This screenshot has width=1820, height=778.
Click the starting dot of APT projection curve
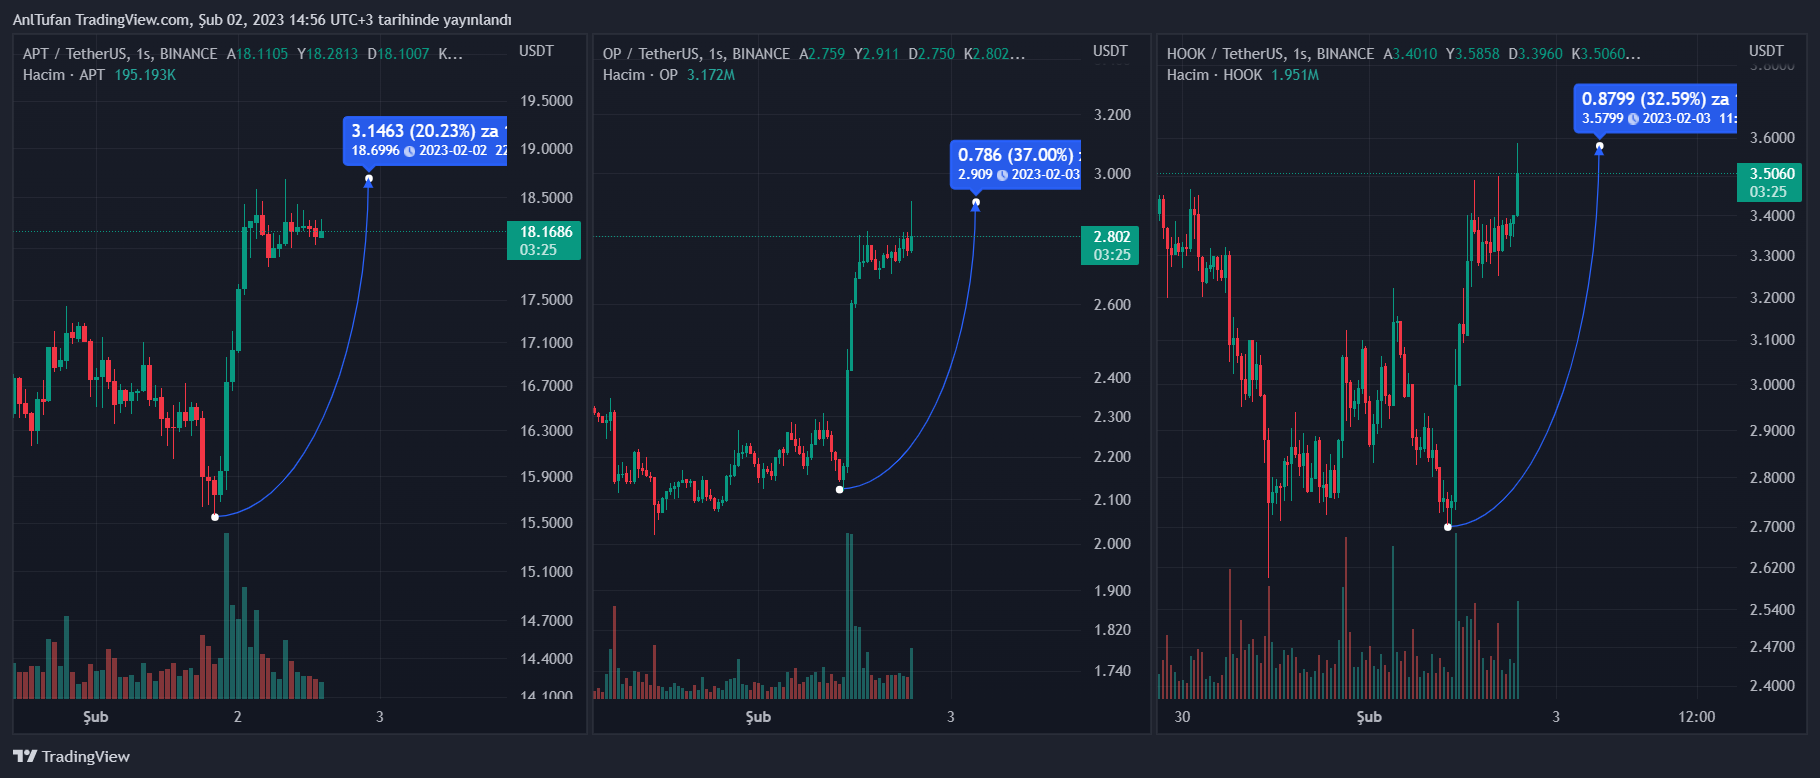pyautogui.click(x=215, y=517)
